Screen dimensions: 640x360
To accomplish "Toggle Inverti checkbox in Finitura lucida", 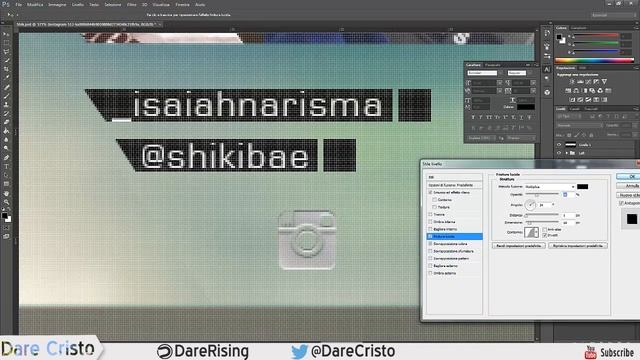I will coord(545,235).
